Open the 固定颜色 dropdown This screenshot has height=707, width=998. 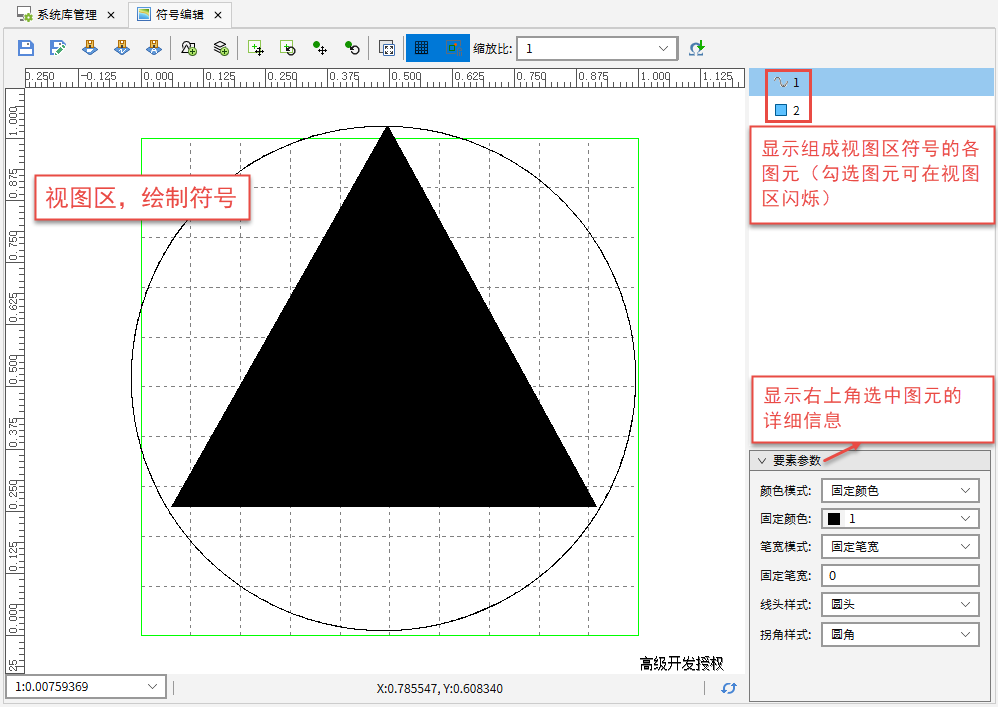[900, 519]
